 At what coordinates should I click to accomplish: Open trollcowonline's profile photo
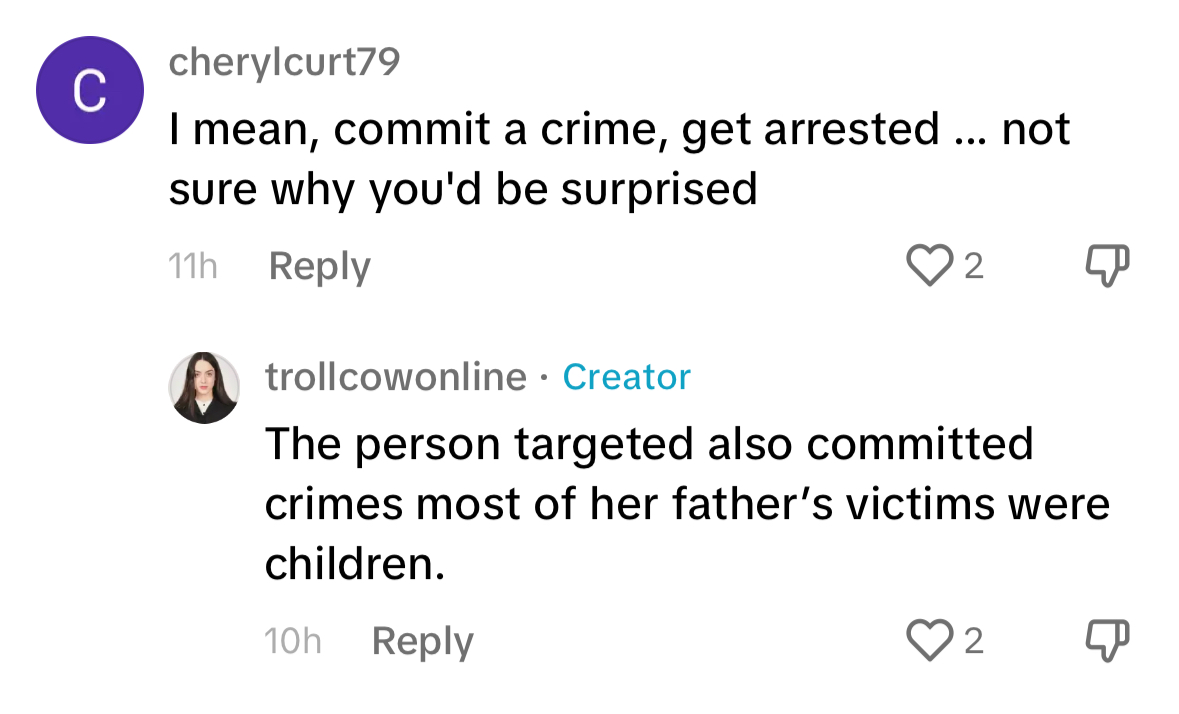coord(204,388)
